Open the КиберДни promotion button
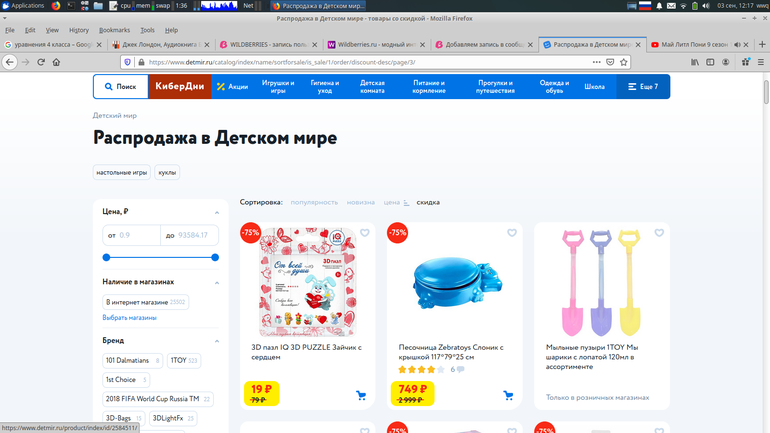The width and height of the screenshot is (770, 433). 179,87
